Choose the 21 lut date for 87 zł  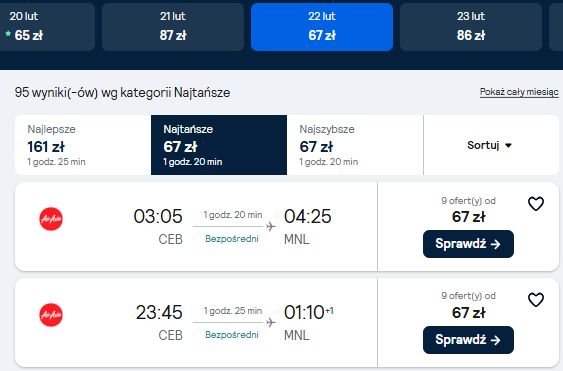(x=173, y=27)
